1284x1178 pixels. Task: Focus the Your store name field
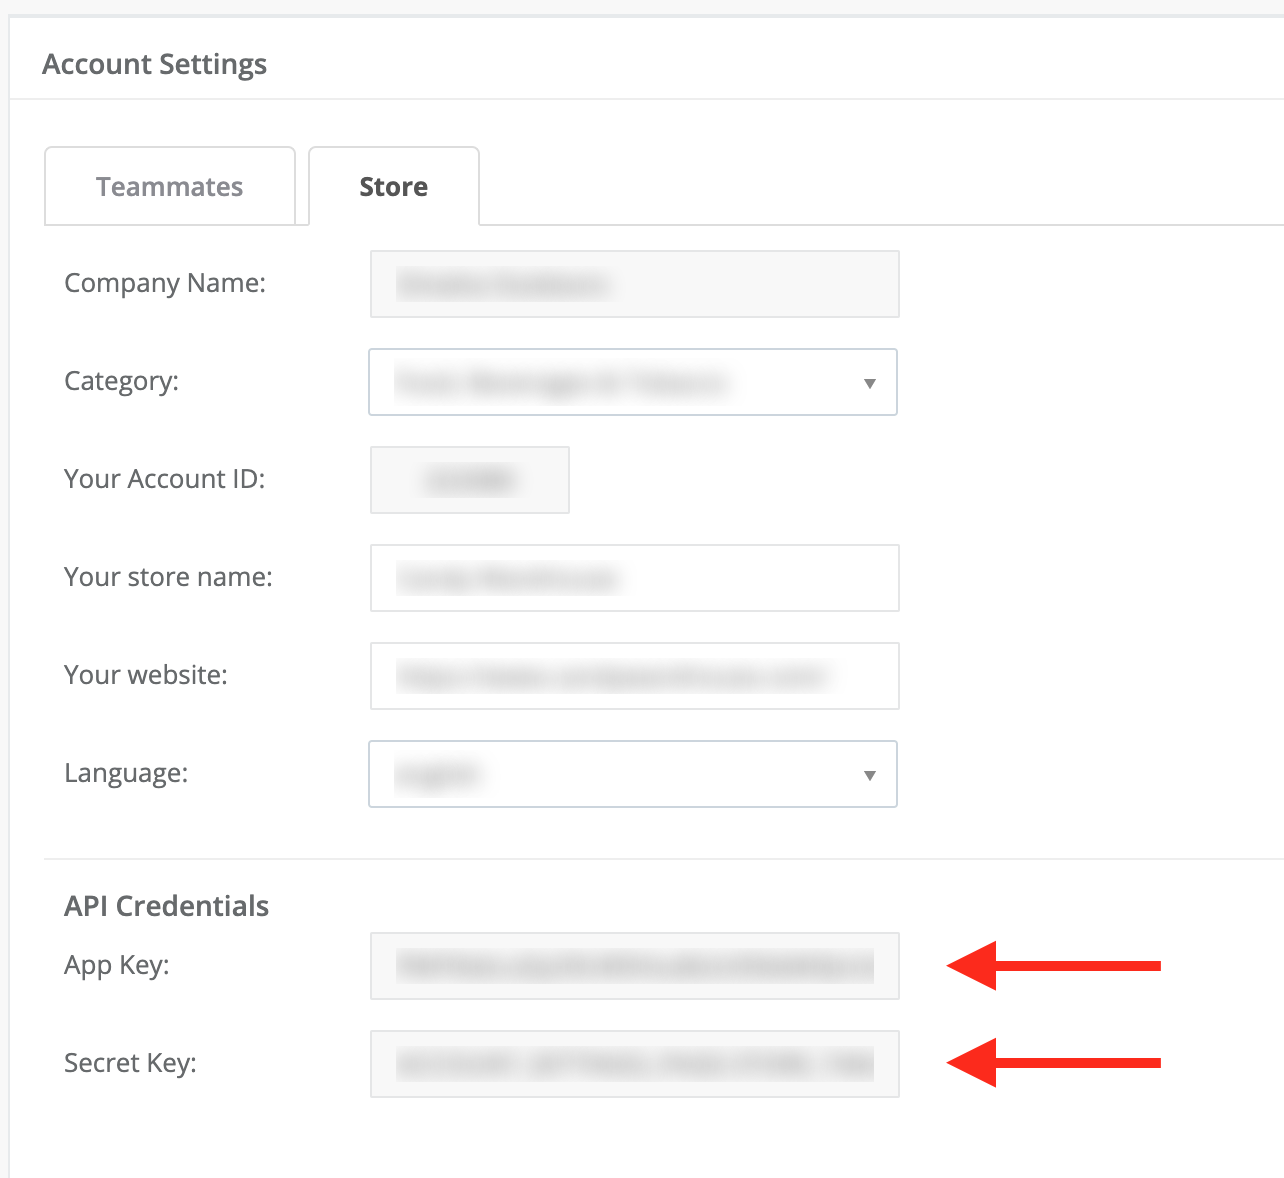tap(634, 578)
